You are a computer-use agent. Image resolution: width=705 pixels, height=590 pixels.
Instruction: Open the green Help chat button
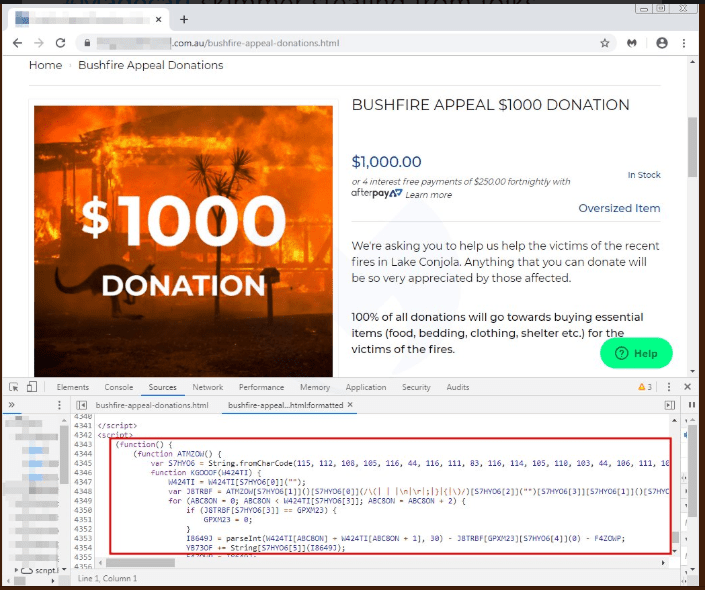click(x=636, y=353)
